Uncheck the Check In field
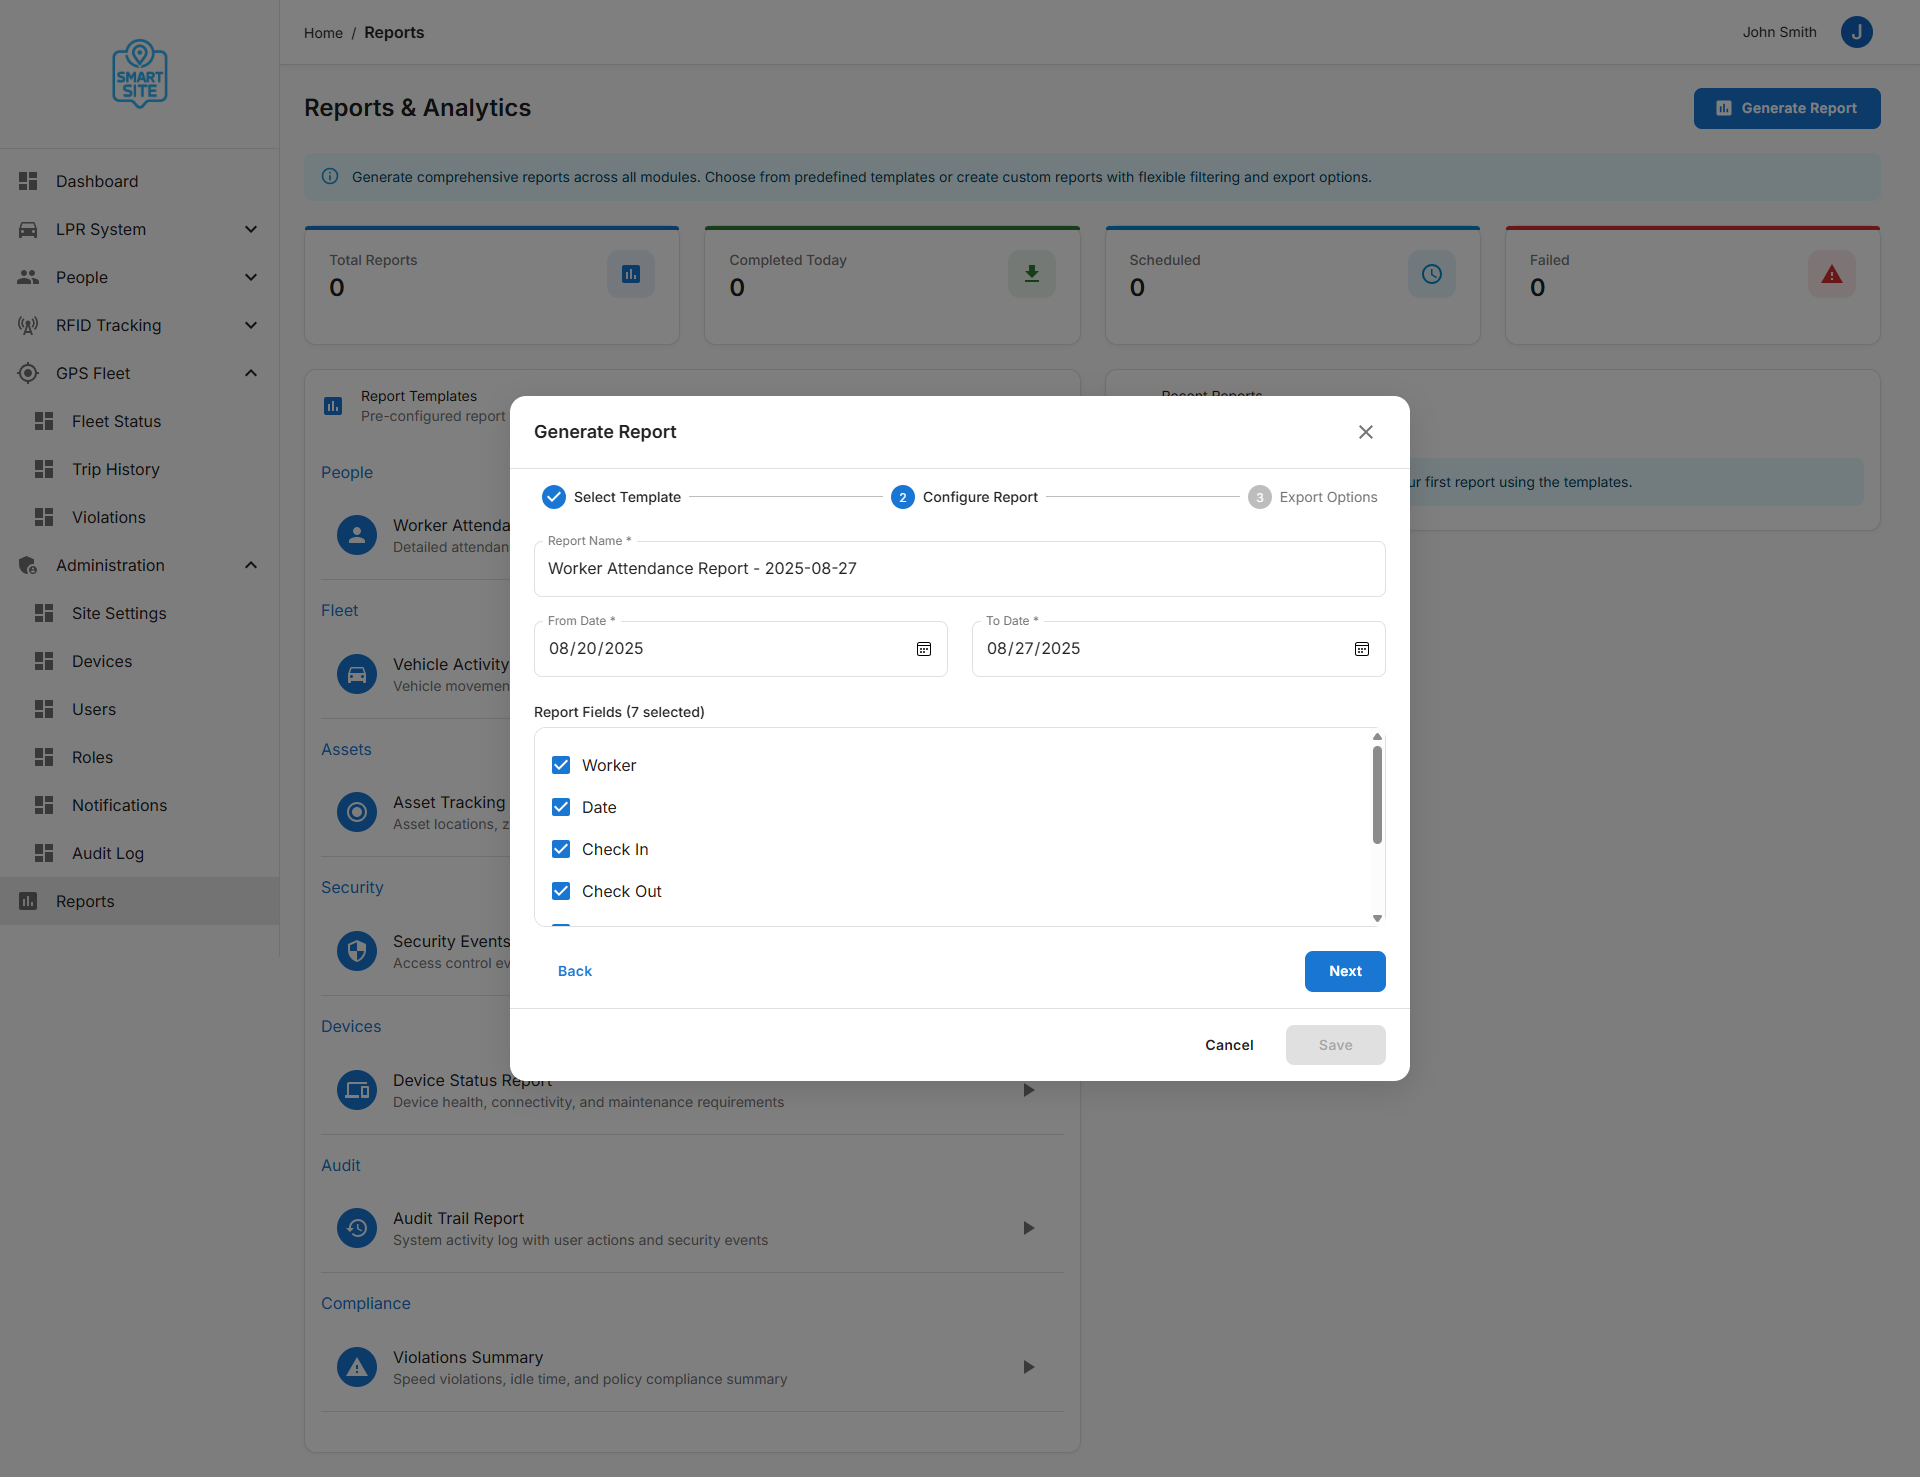Viewport: 1920px width, 1477px height. tap(561, 848)
